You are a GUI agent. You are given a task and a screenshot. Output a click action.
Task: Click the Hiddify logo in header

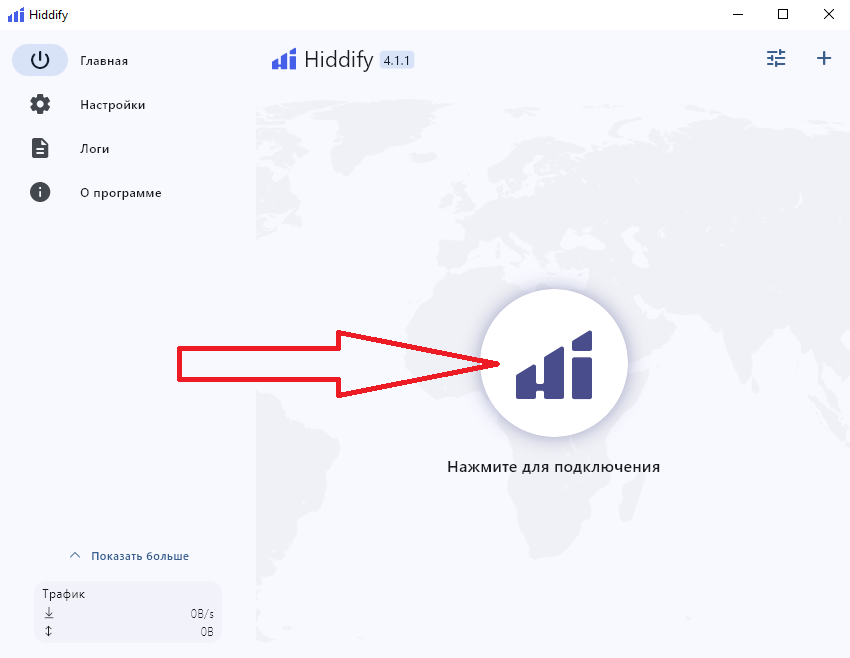[x=284, y=59]
